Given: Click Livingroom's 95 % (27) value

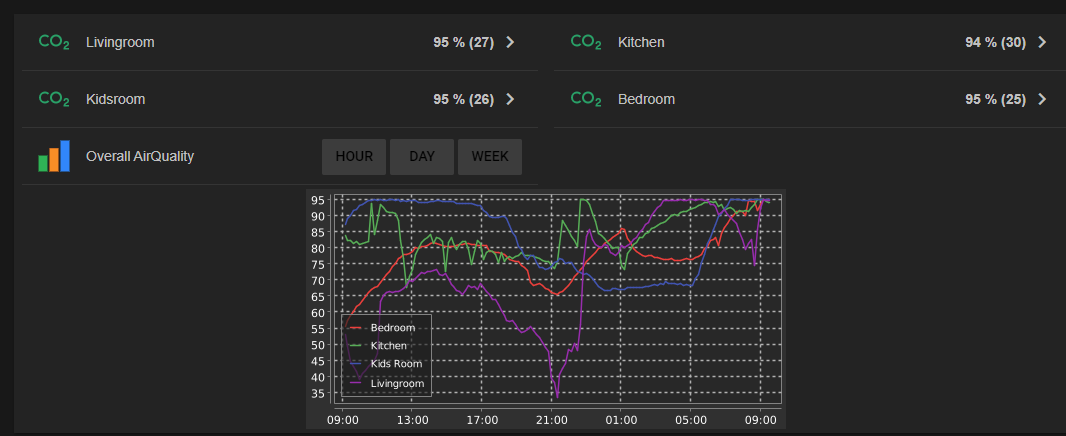Looking at the screenshot, I should click(x=463, y=42).
